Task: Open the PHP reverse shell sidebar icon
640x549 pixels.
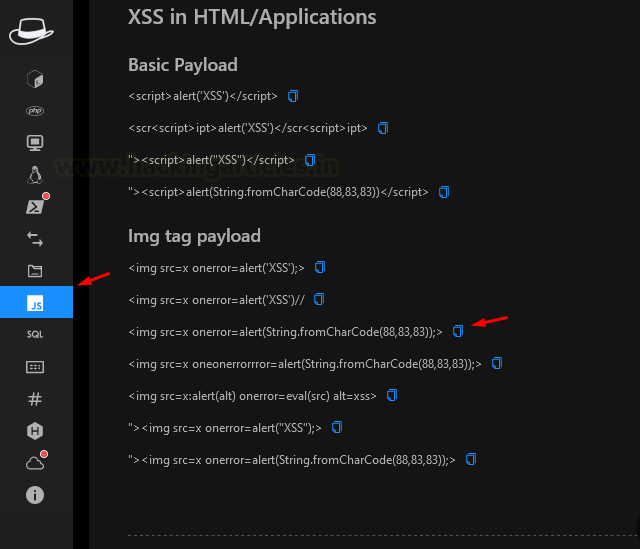Action: 35,111
